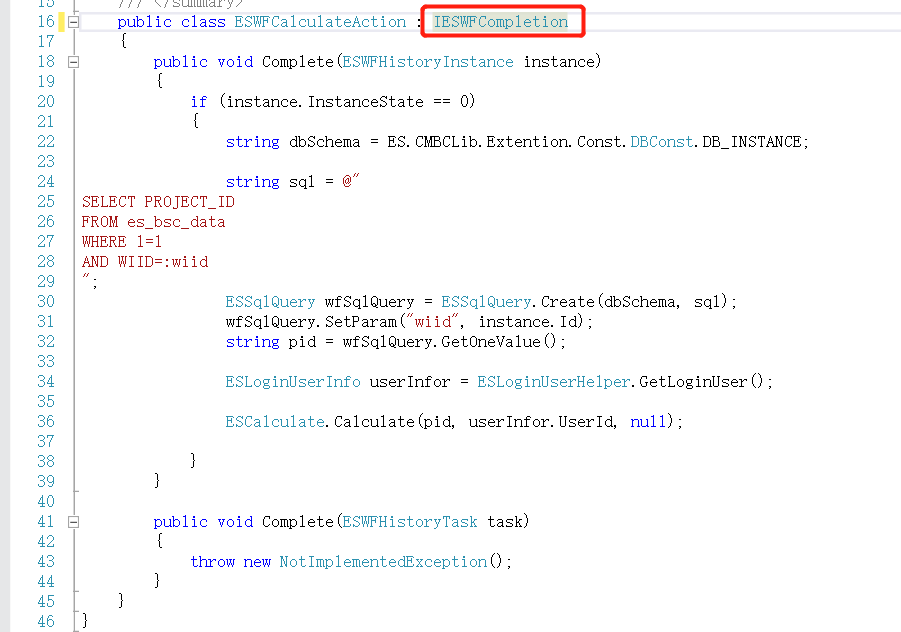Click InstanceState in the if condition
This screenshot has width=901, height=632.
tap(365, 102)
